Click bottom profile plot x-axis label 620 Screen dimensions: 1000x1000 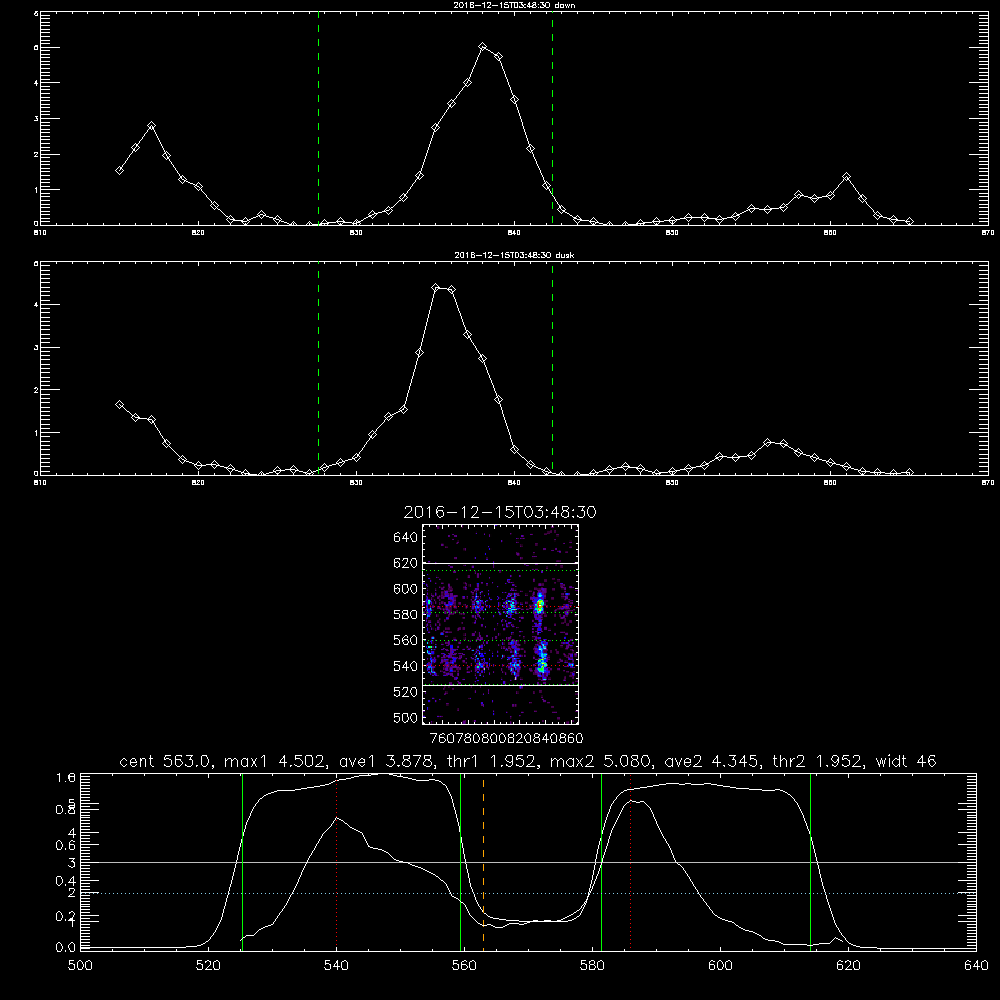[848, 966]
